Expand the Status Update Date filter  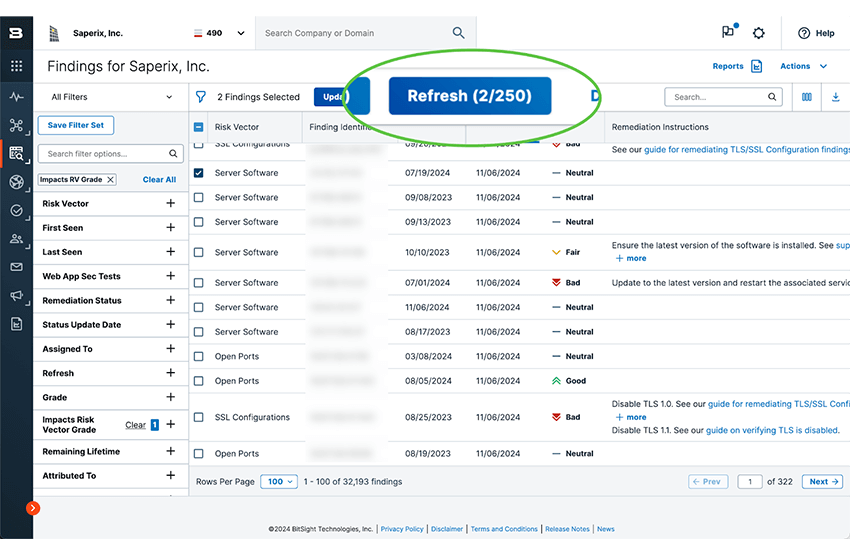click(x=170, y=324)
